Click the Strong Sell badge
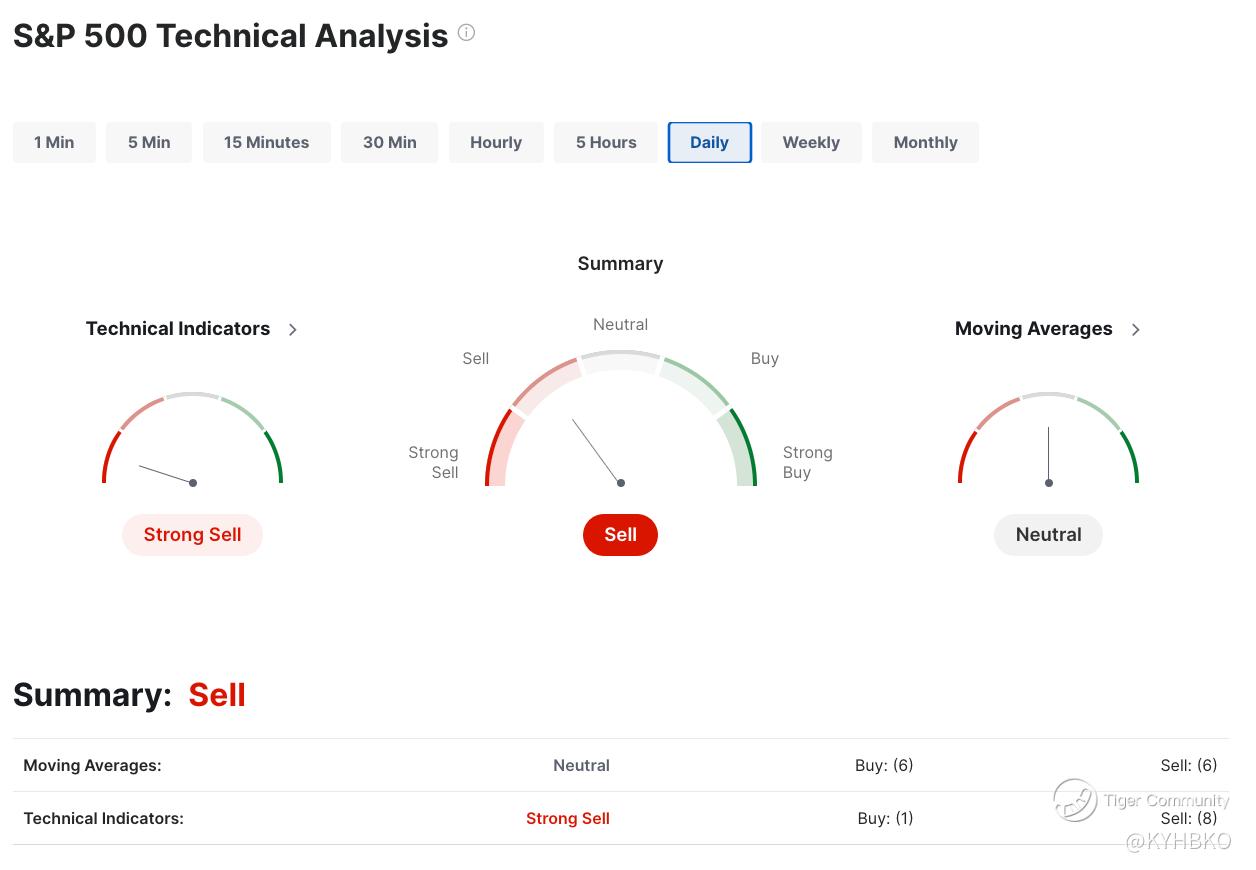This screenshot has width=1256, height=870. coord(192,535)
